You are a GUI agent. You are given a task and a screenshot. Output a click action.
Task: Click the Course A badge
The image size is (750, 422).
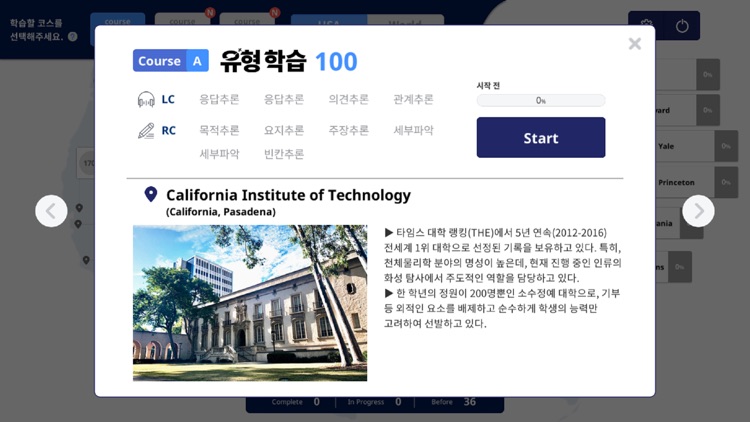click(171, 61)
